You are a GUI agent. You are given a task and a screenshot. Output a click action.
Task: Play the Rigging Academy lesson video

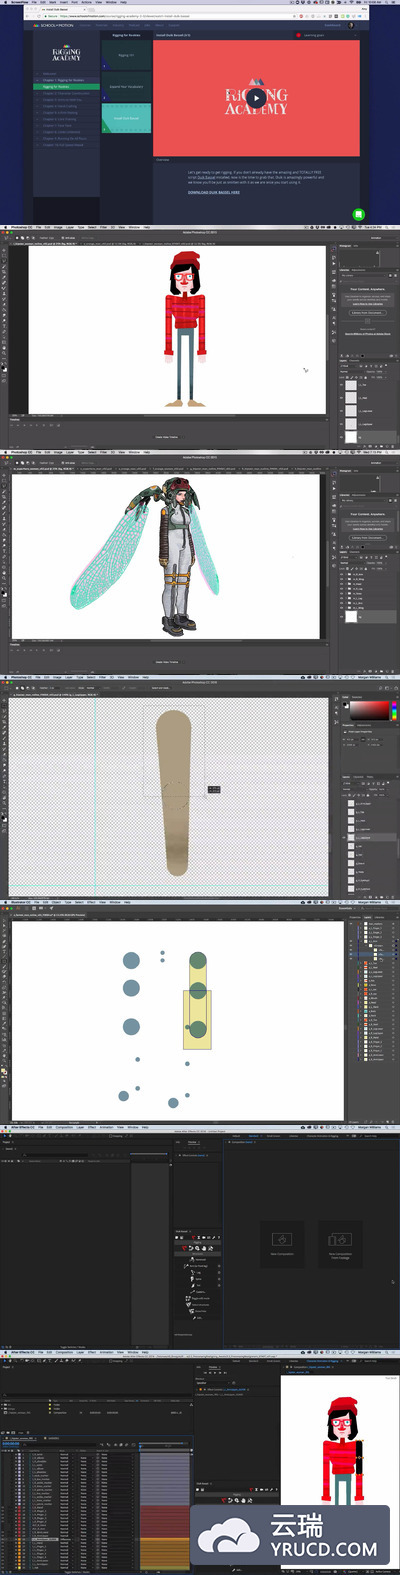(x=256, y=97)
